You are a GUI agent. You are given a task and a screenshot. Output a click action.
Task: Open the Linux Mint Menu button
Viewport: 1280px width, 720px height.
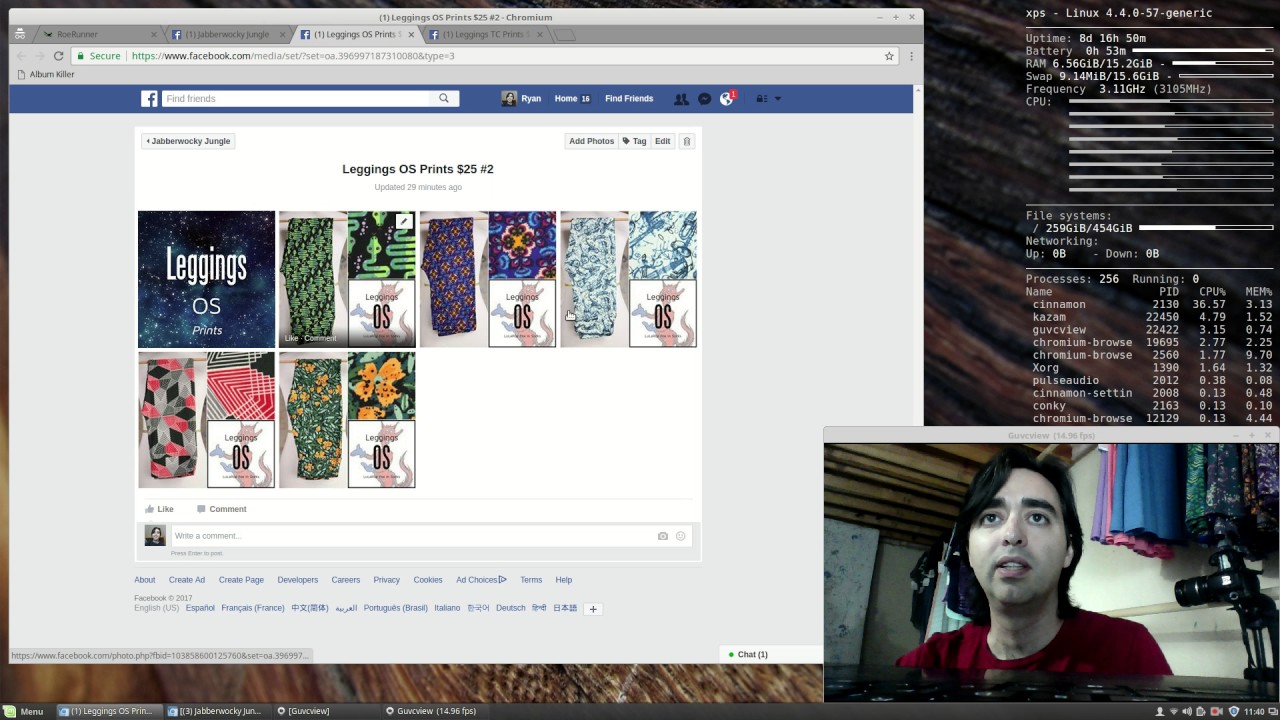coord(24,711)
